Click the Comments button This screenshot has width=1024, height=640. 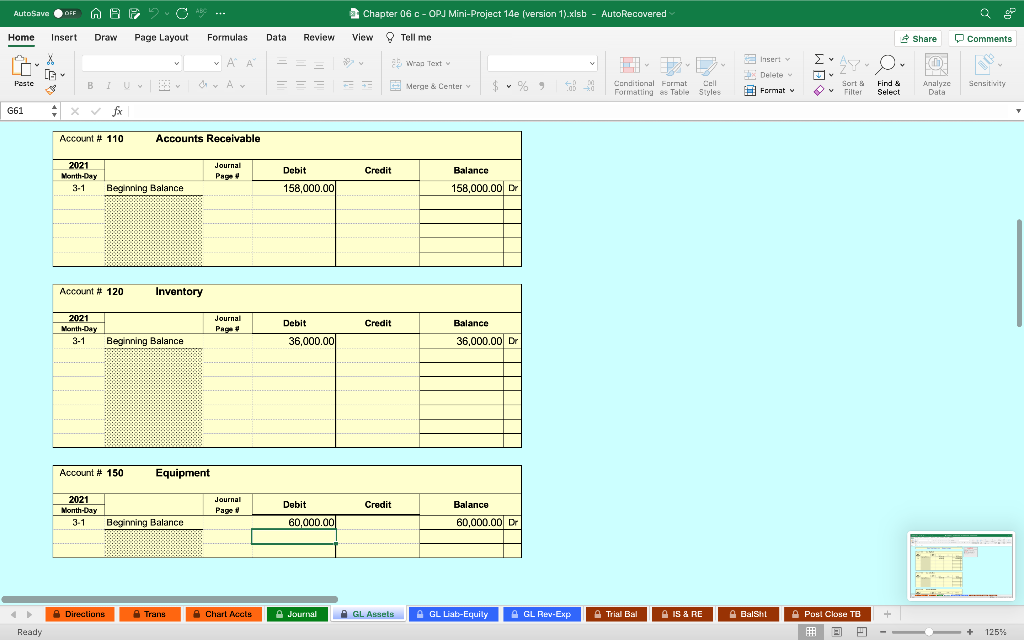click(982, 37)
